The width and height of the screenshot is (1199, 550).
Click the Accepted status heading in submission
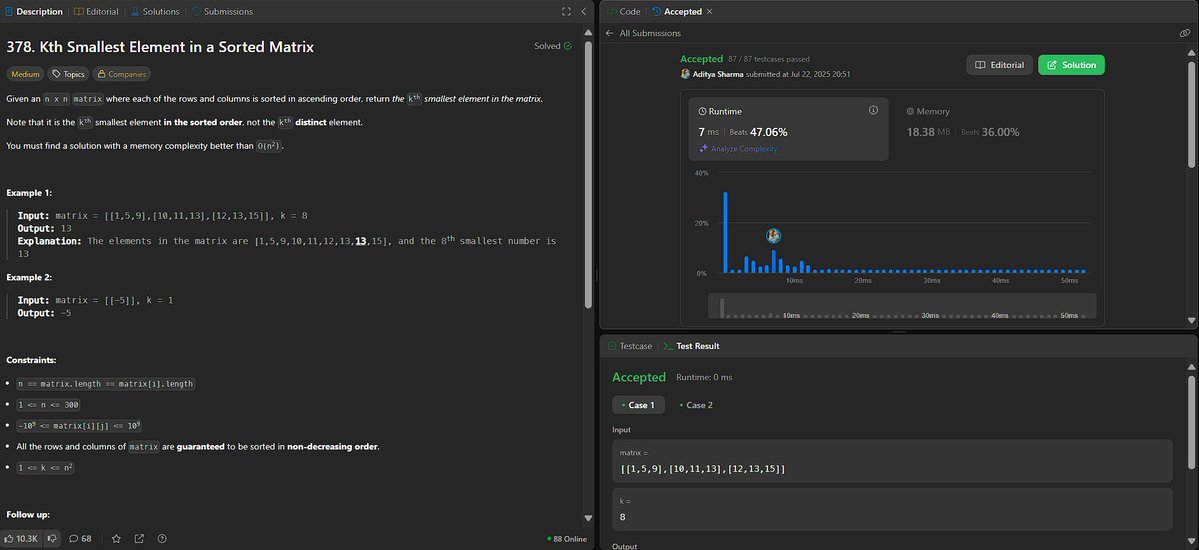point(701,59)
